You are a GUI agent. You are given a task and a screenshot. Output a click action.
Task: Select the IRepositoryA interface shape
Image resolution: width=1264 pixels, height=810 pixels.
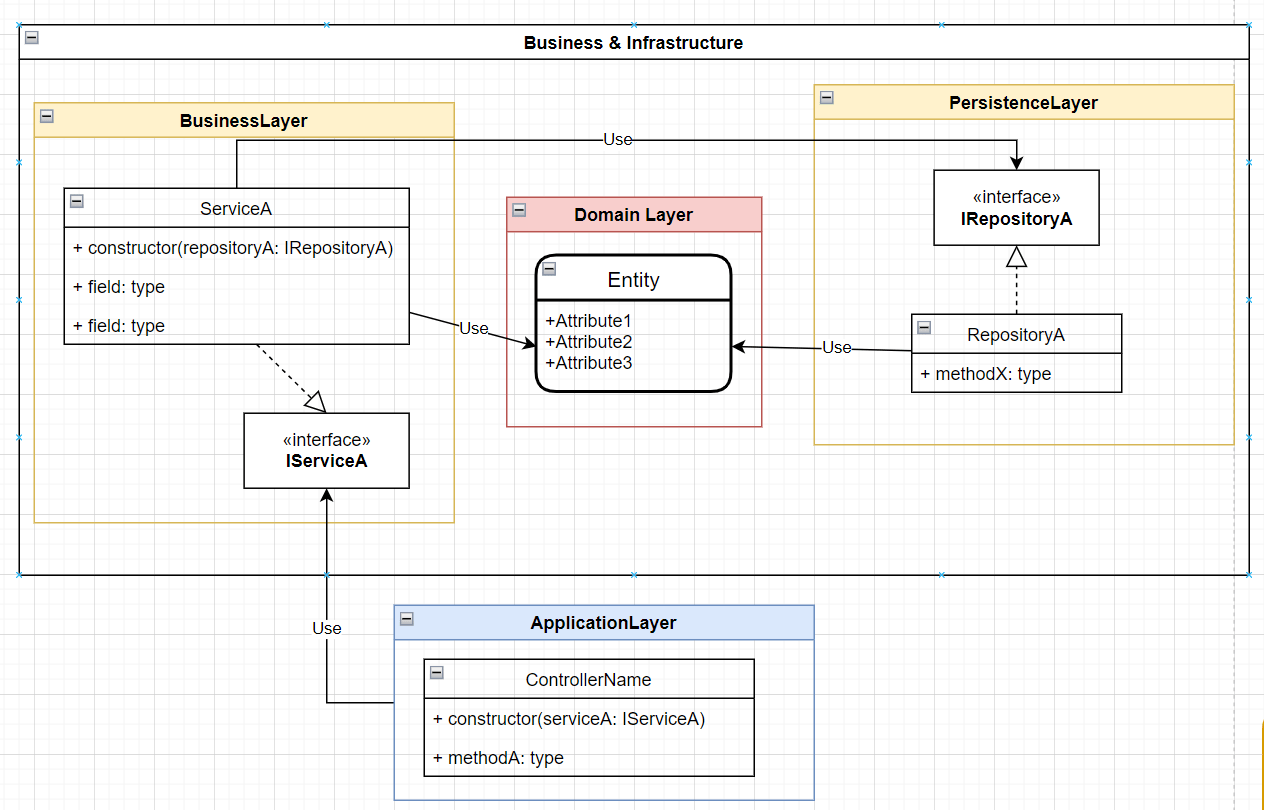coord(1016,207)
